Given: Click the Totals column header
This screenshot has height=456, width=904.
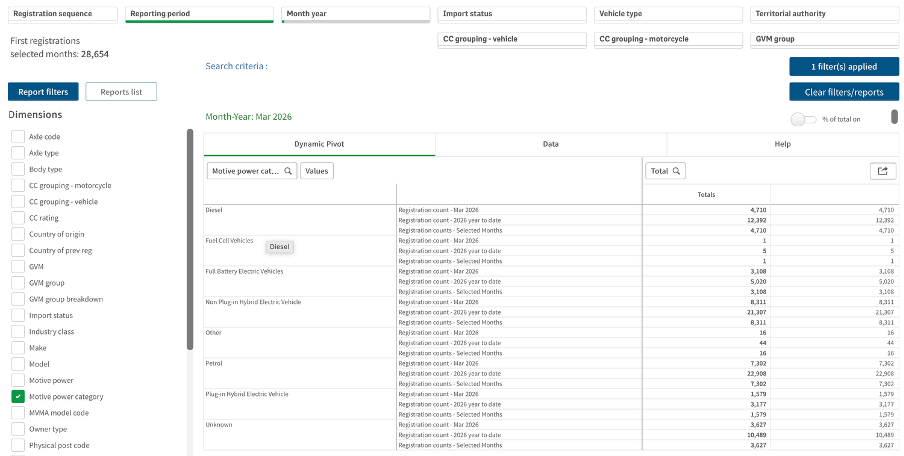Looking at the screenshot, I should [x=706, y=194].
